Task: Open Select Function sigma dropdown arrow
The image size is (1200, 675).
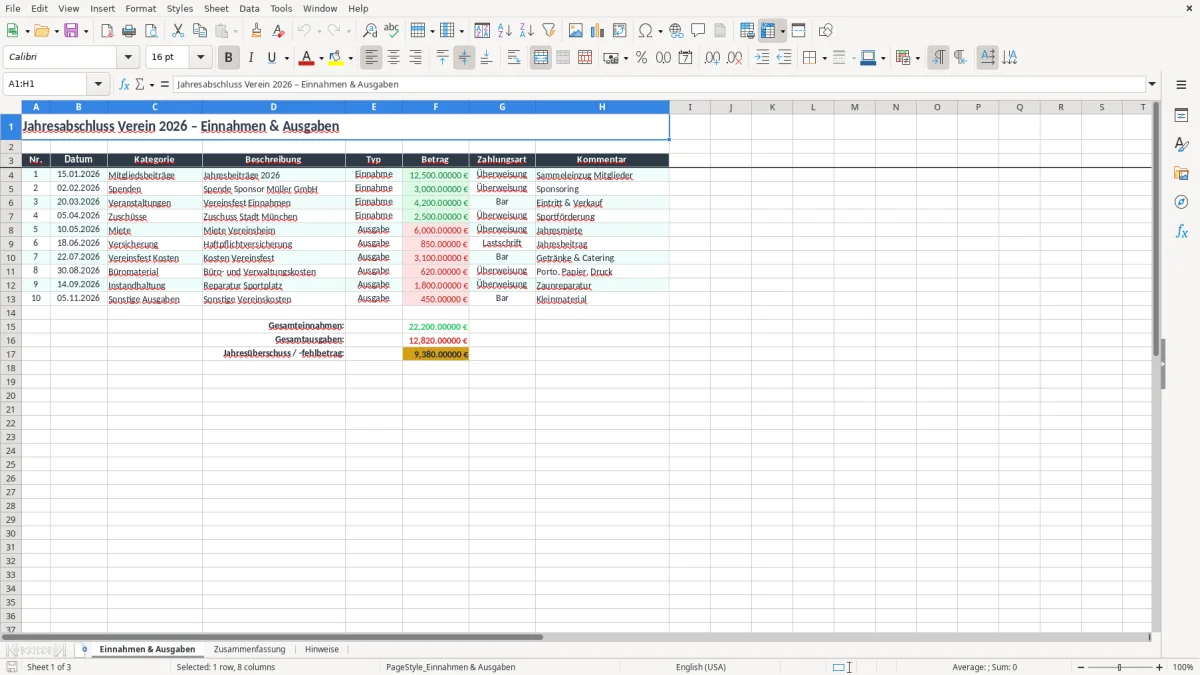Action: (x=152, y=84)
